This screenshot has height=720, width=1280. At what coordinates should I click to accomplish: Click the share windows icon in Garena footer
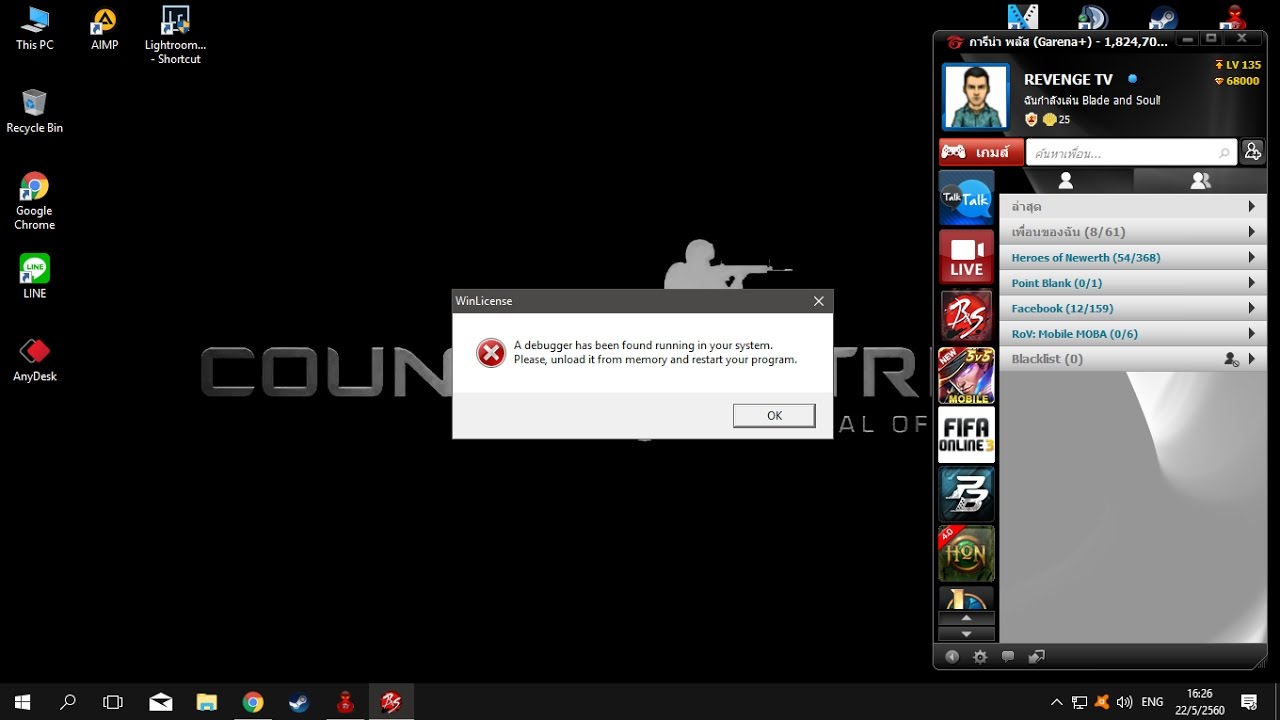click(1037, 657)
